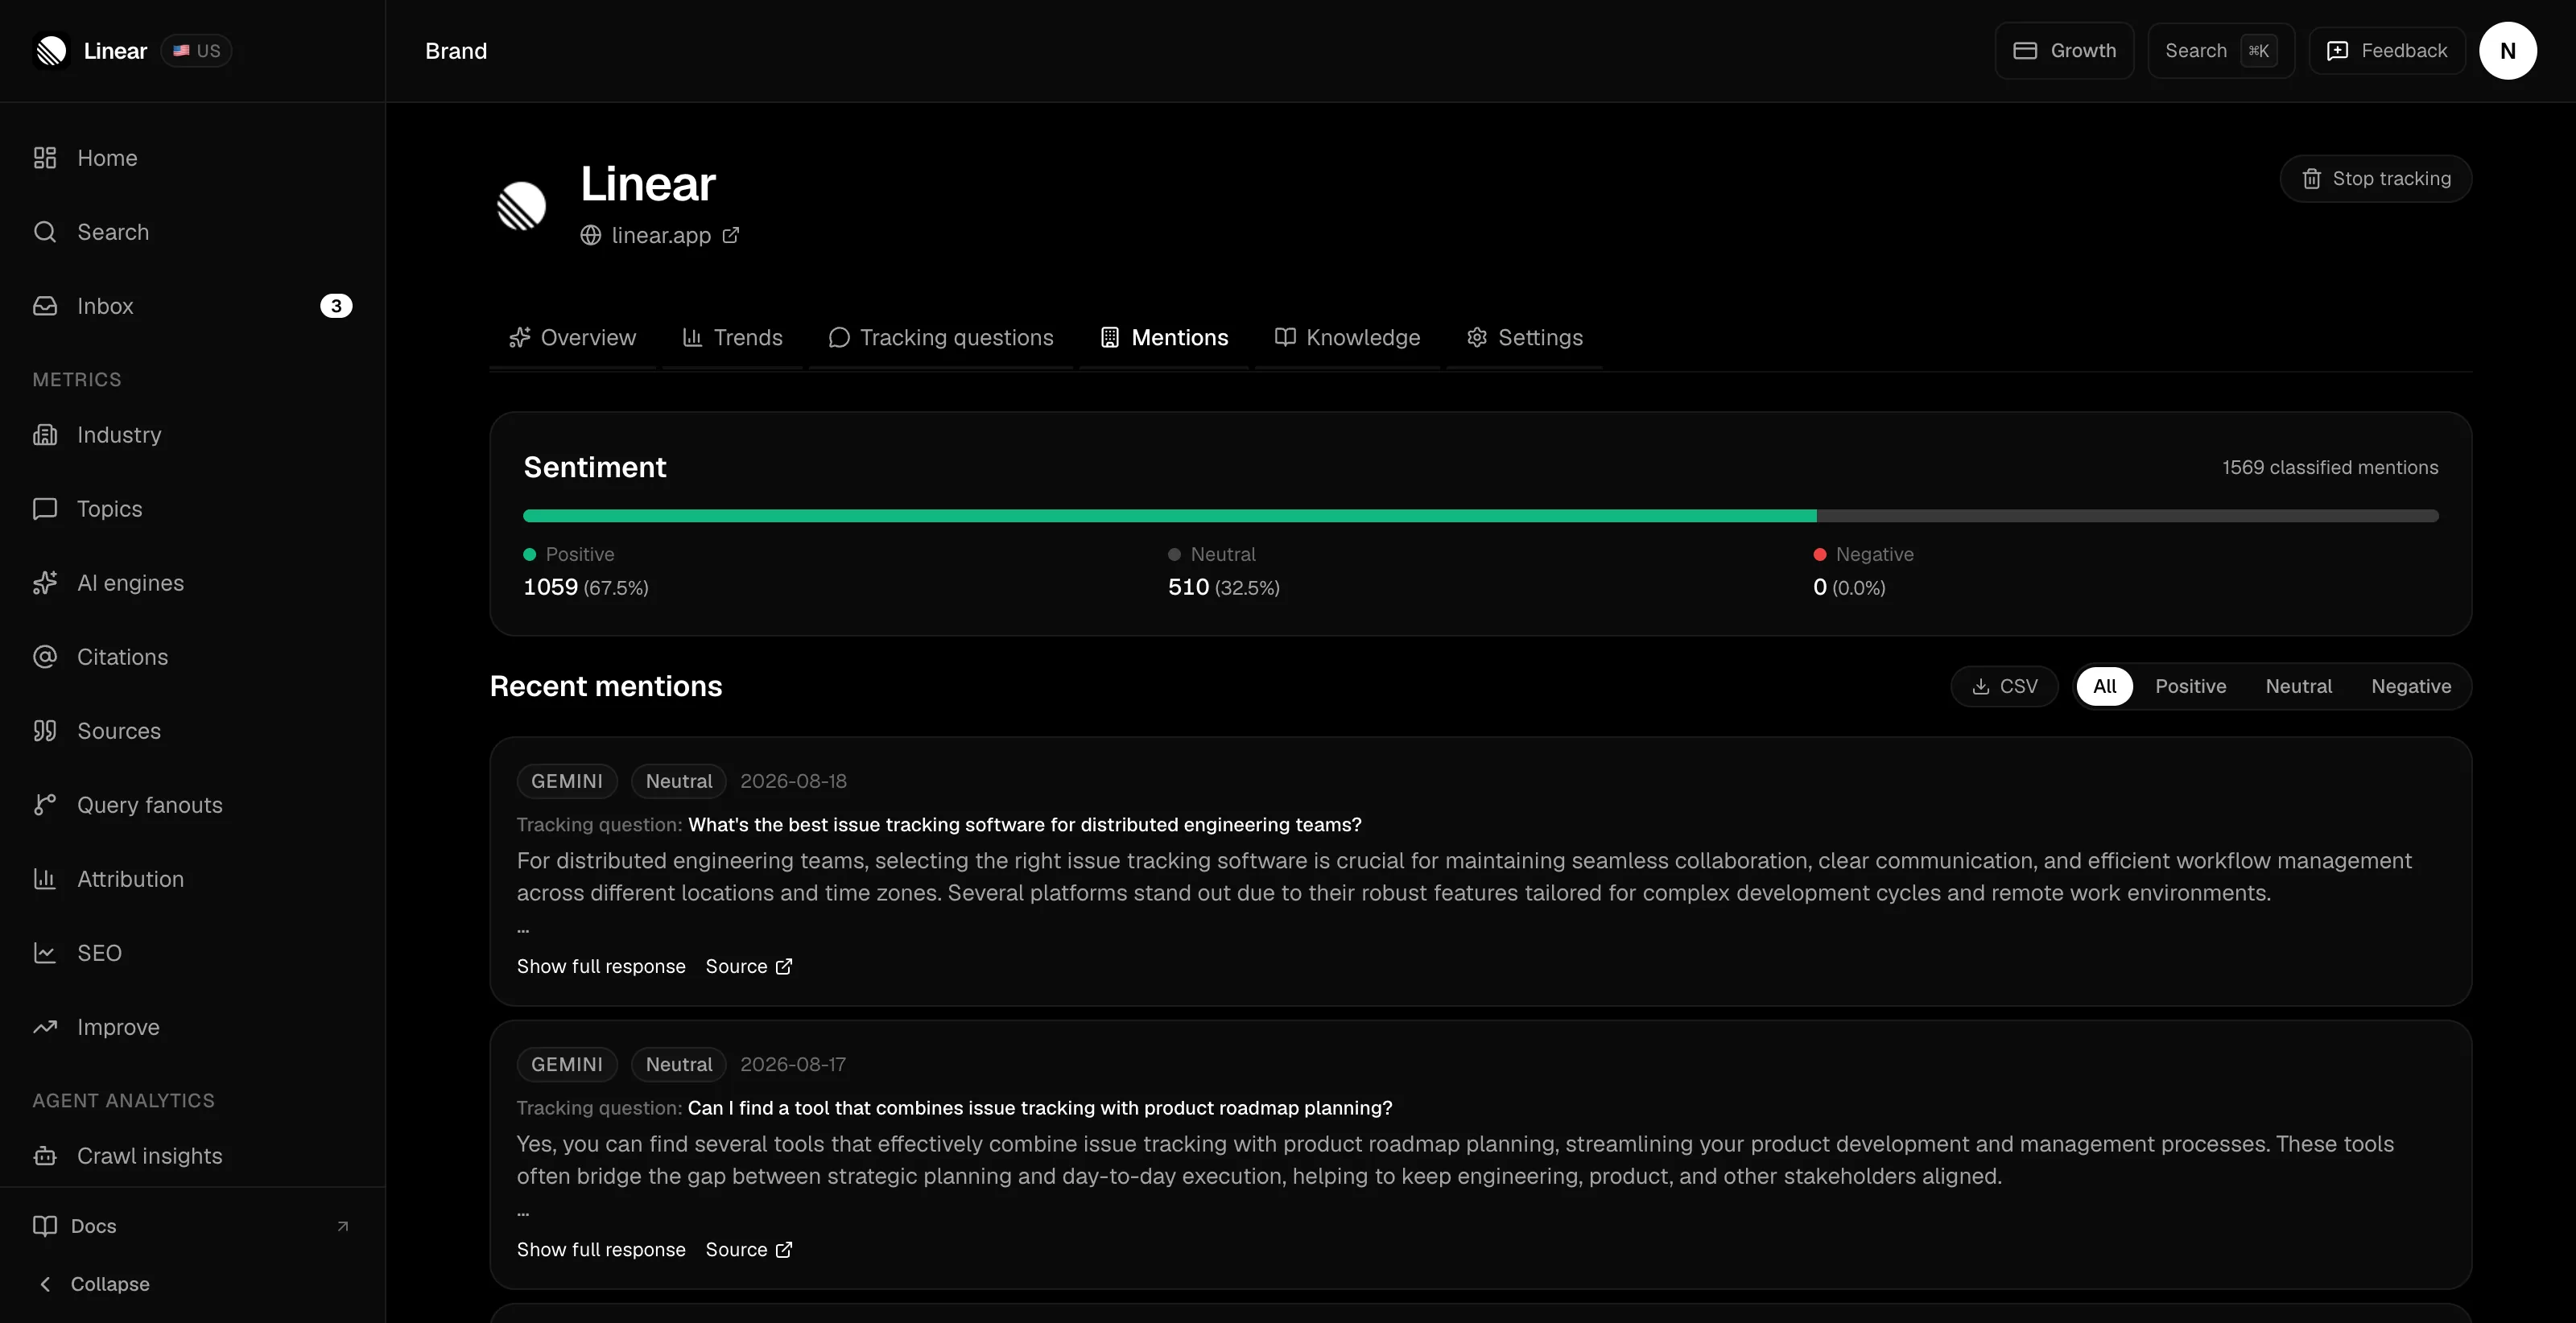Open the linear.app website link
Screen dimensions: 2576x1323
pyautogui.click(x=661, y=235)
